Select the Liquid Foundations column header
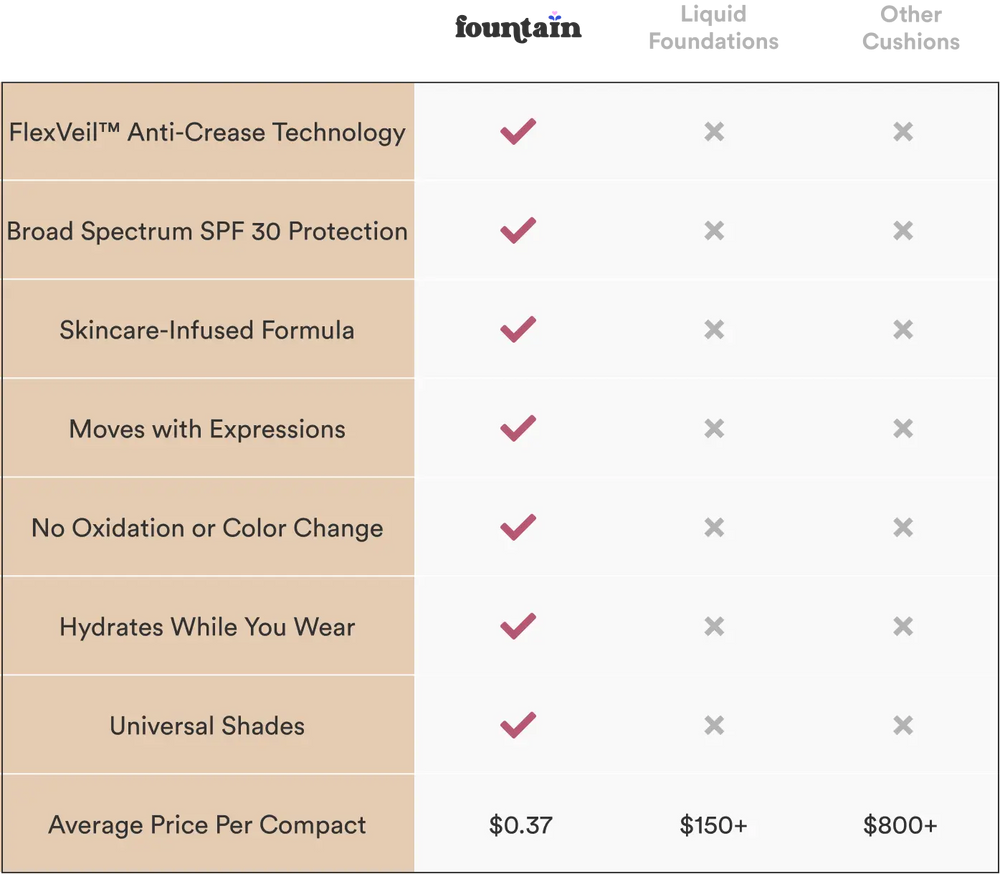Image resolution: width=1000 pixels, height=874 pixels. 713,28
